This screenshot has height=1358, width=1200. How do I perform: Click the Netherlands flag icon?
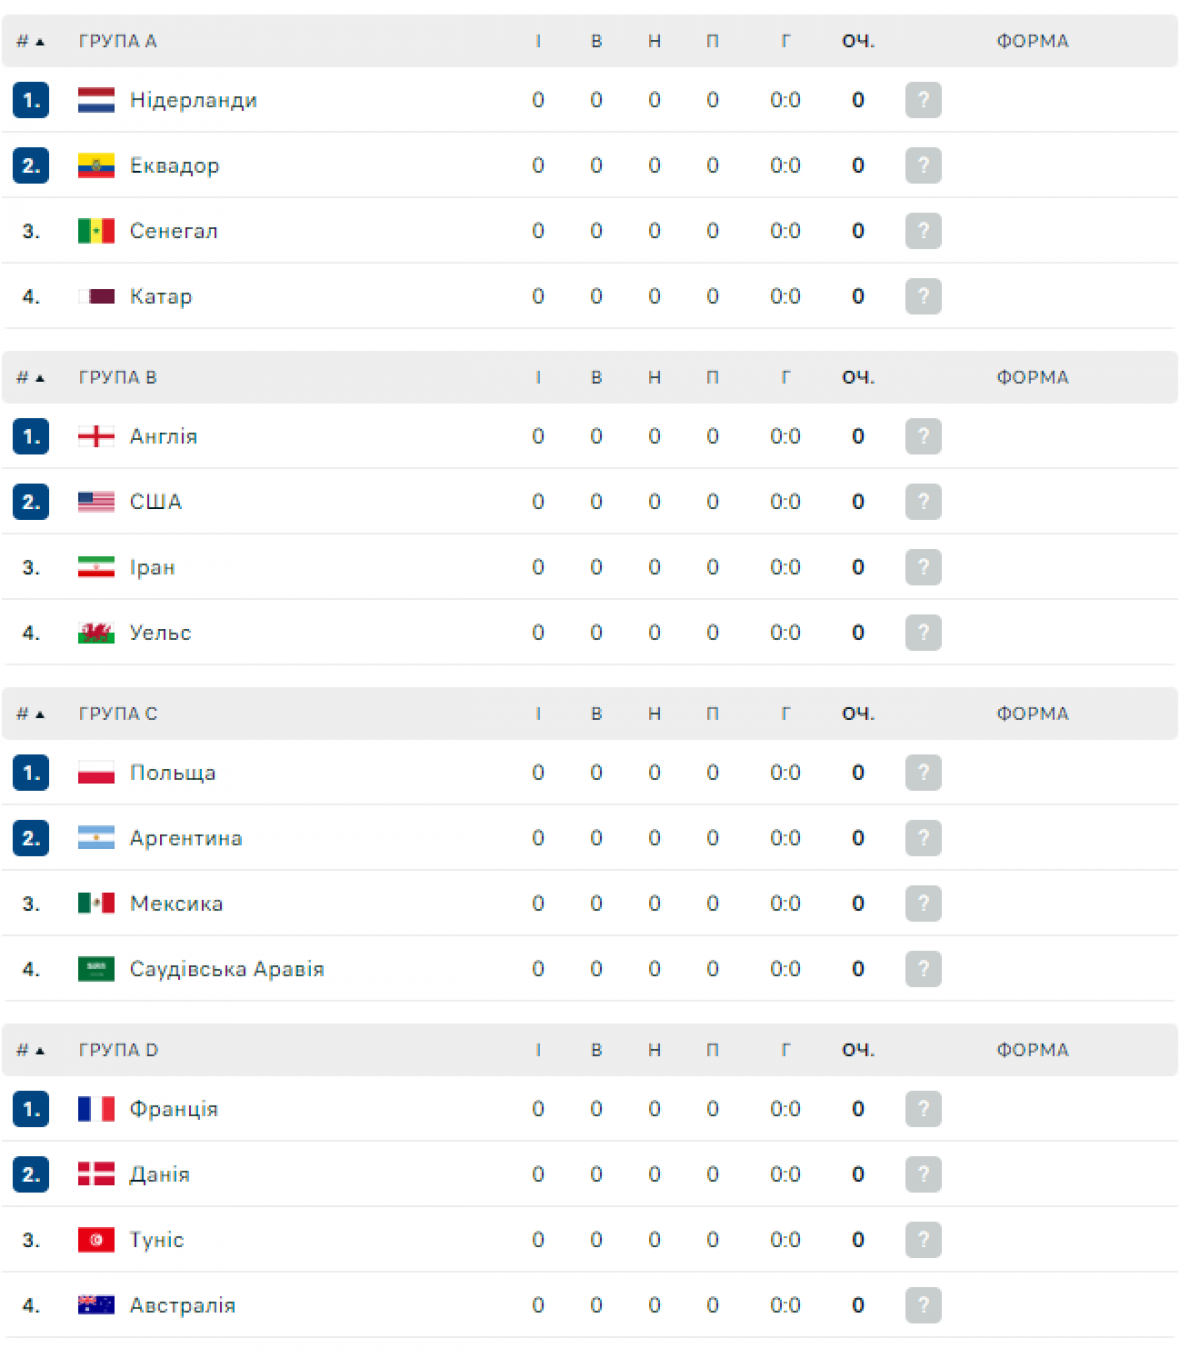[x=96, y=100]
